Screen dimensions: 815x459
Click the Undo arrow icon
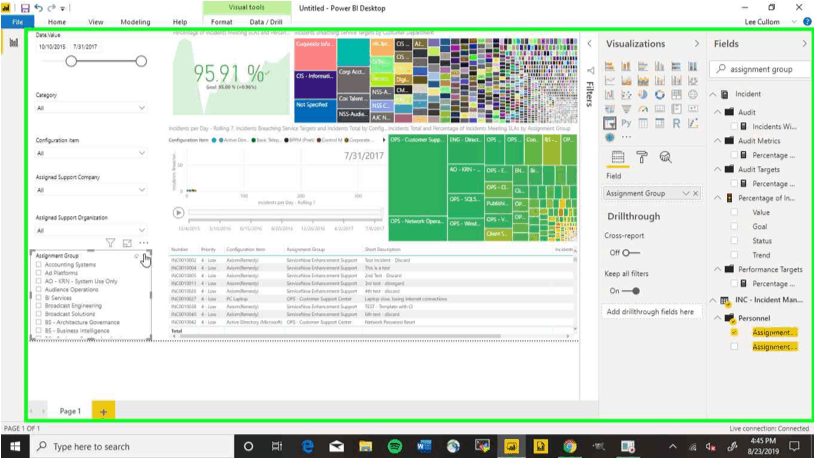(38, 8)
